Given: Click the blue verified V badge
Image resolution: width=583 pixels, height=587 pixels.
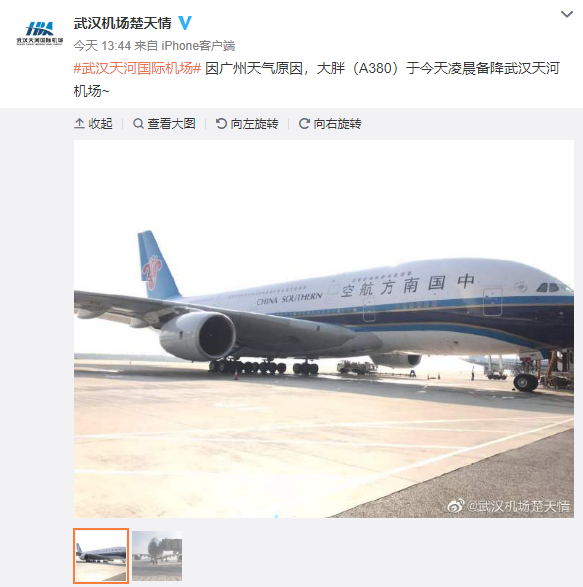Looking at the screenshot, I should pos(185,23).
